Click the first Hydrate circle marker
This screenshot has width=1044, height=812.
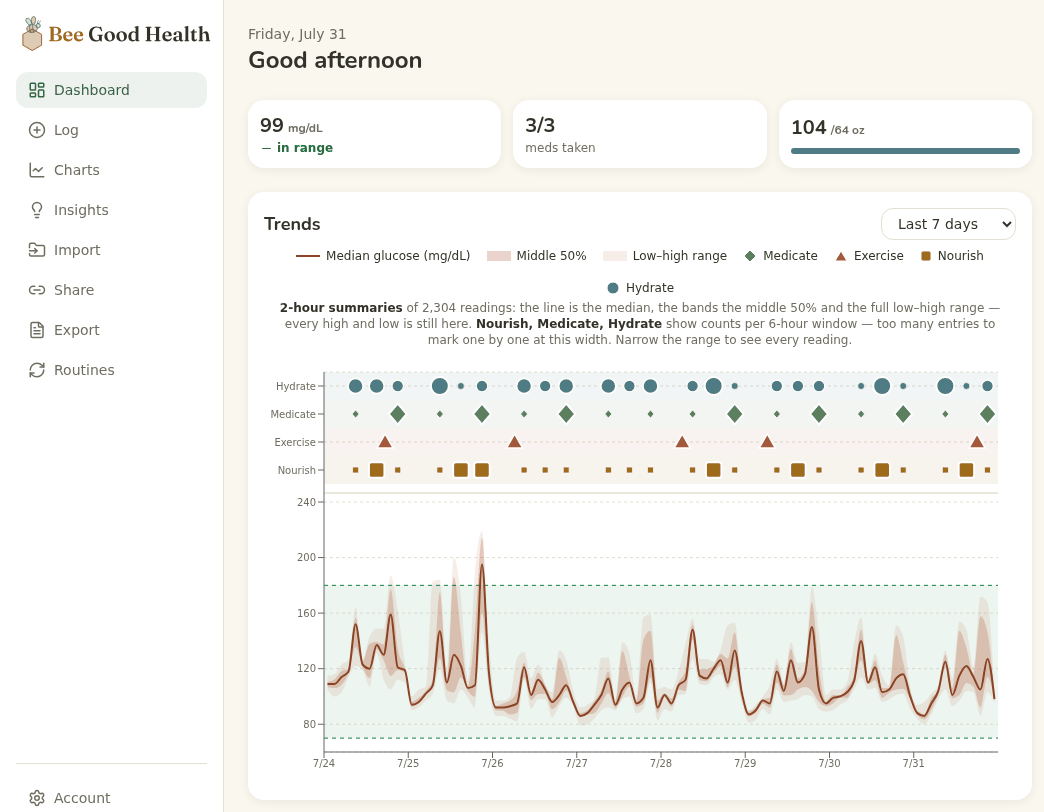click(x=356, y=386)
